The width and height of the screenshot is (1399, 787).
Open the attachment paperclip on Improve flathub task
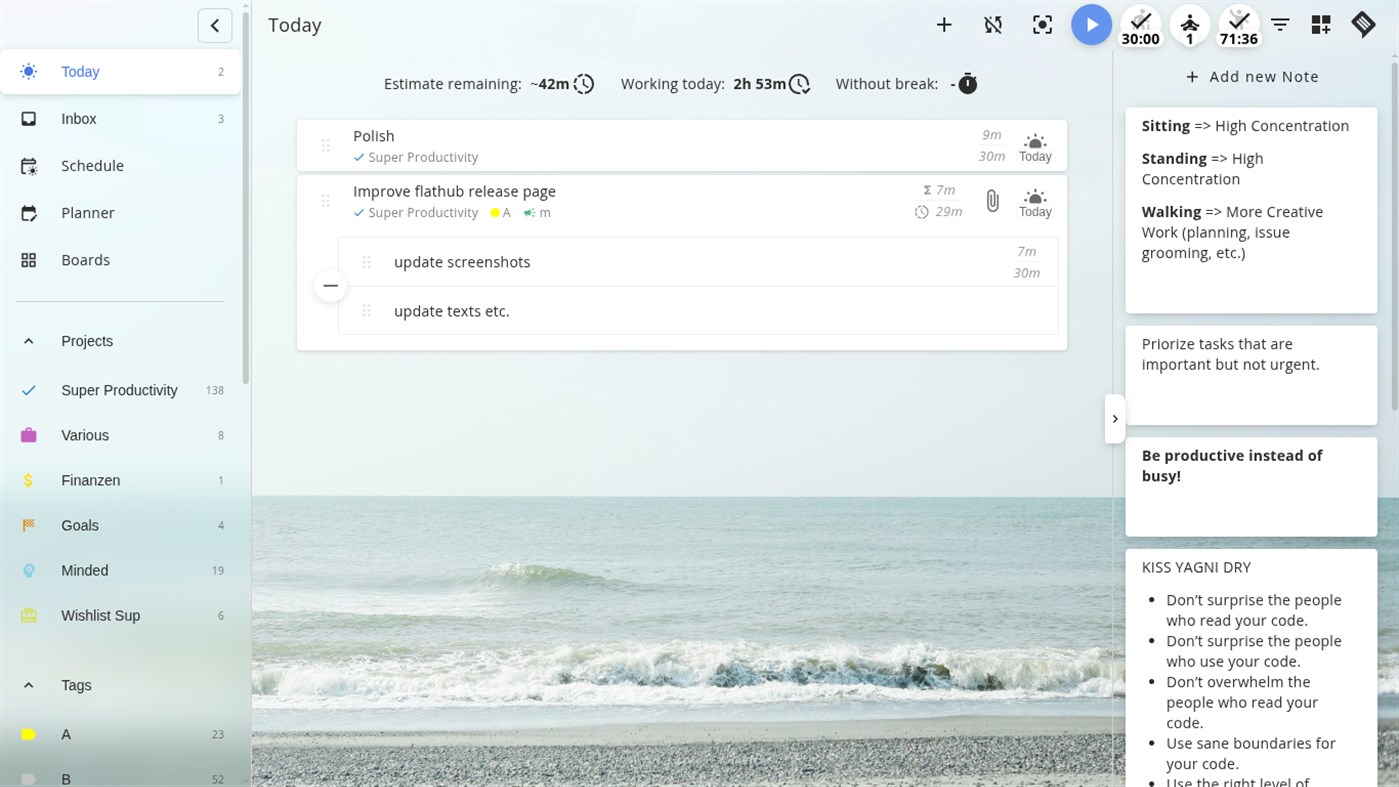991,200
